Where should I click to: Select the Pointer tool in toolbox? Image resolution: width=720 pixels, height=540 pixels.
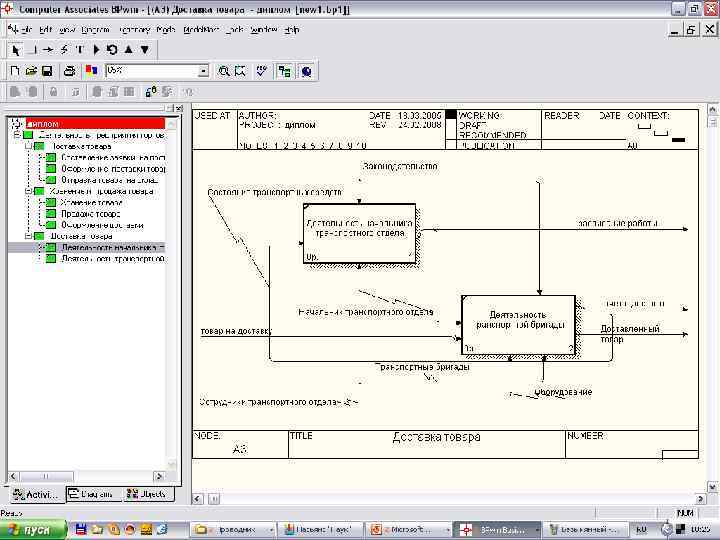click(x=15, y=49)
